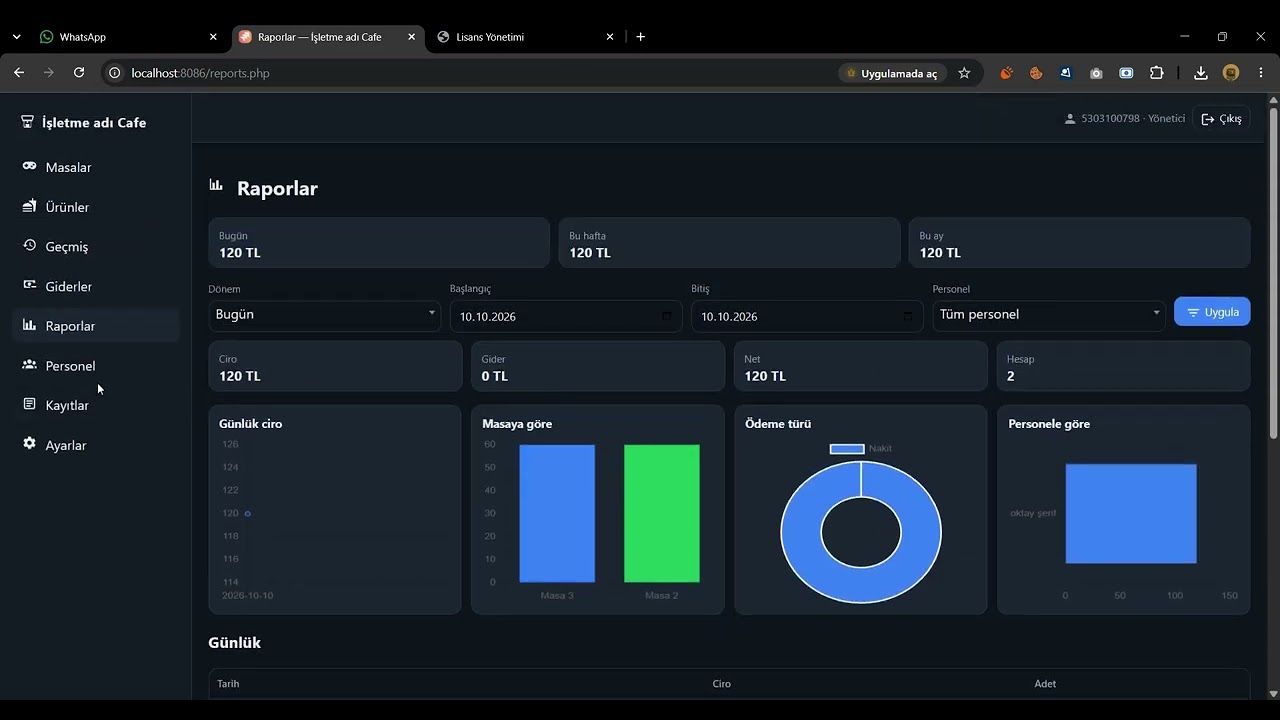The image size is (1280, 720).
Task: Log out with Çıkış button
Action: coord(1221,119)
